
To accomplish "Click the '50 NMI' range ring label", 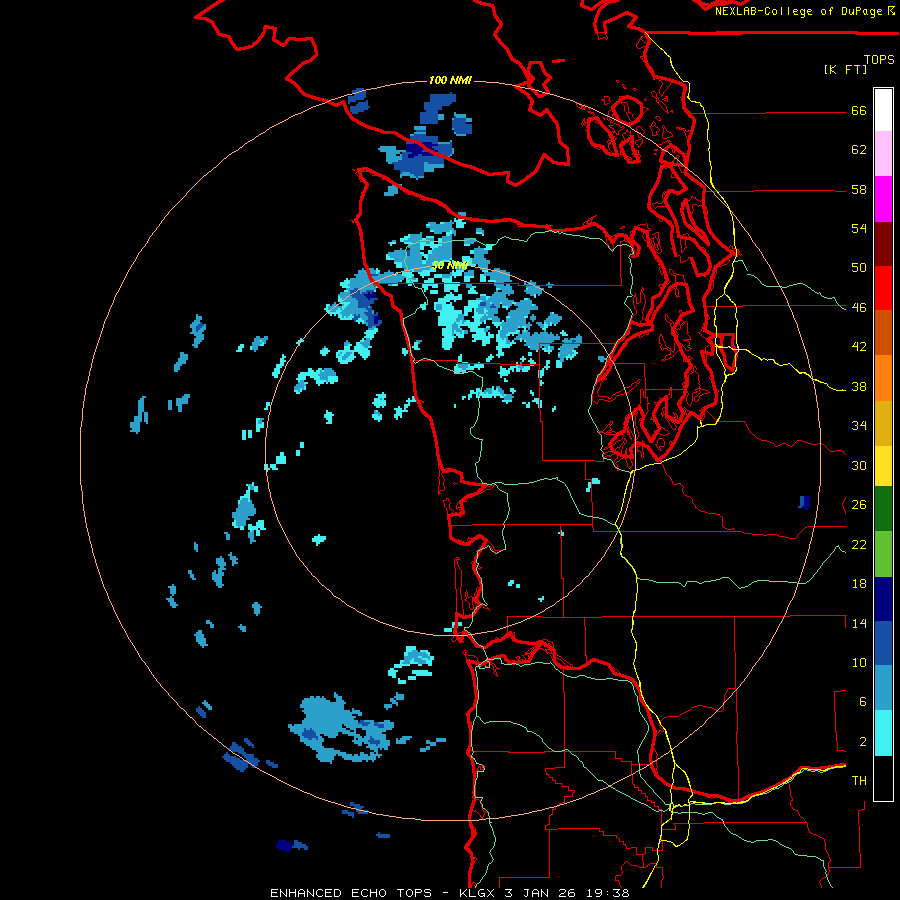I will pyautogui.click(x=450, y=265).
